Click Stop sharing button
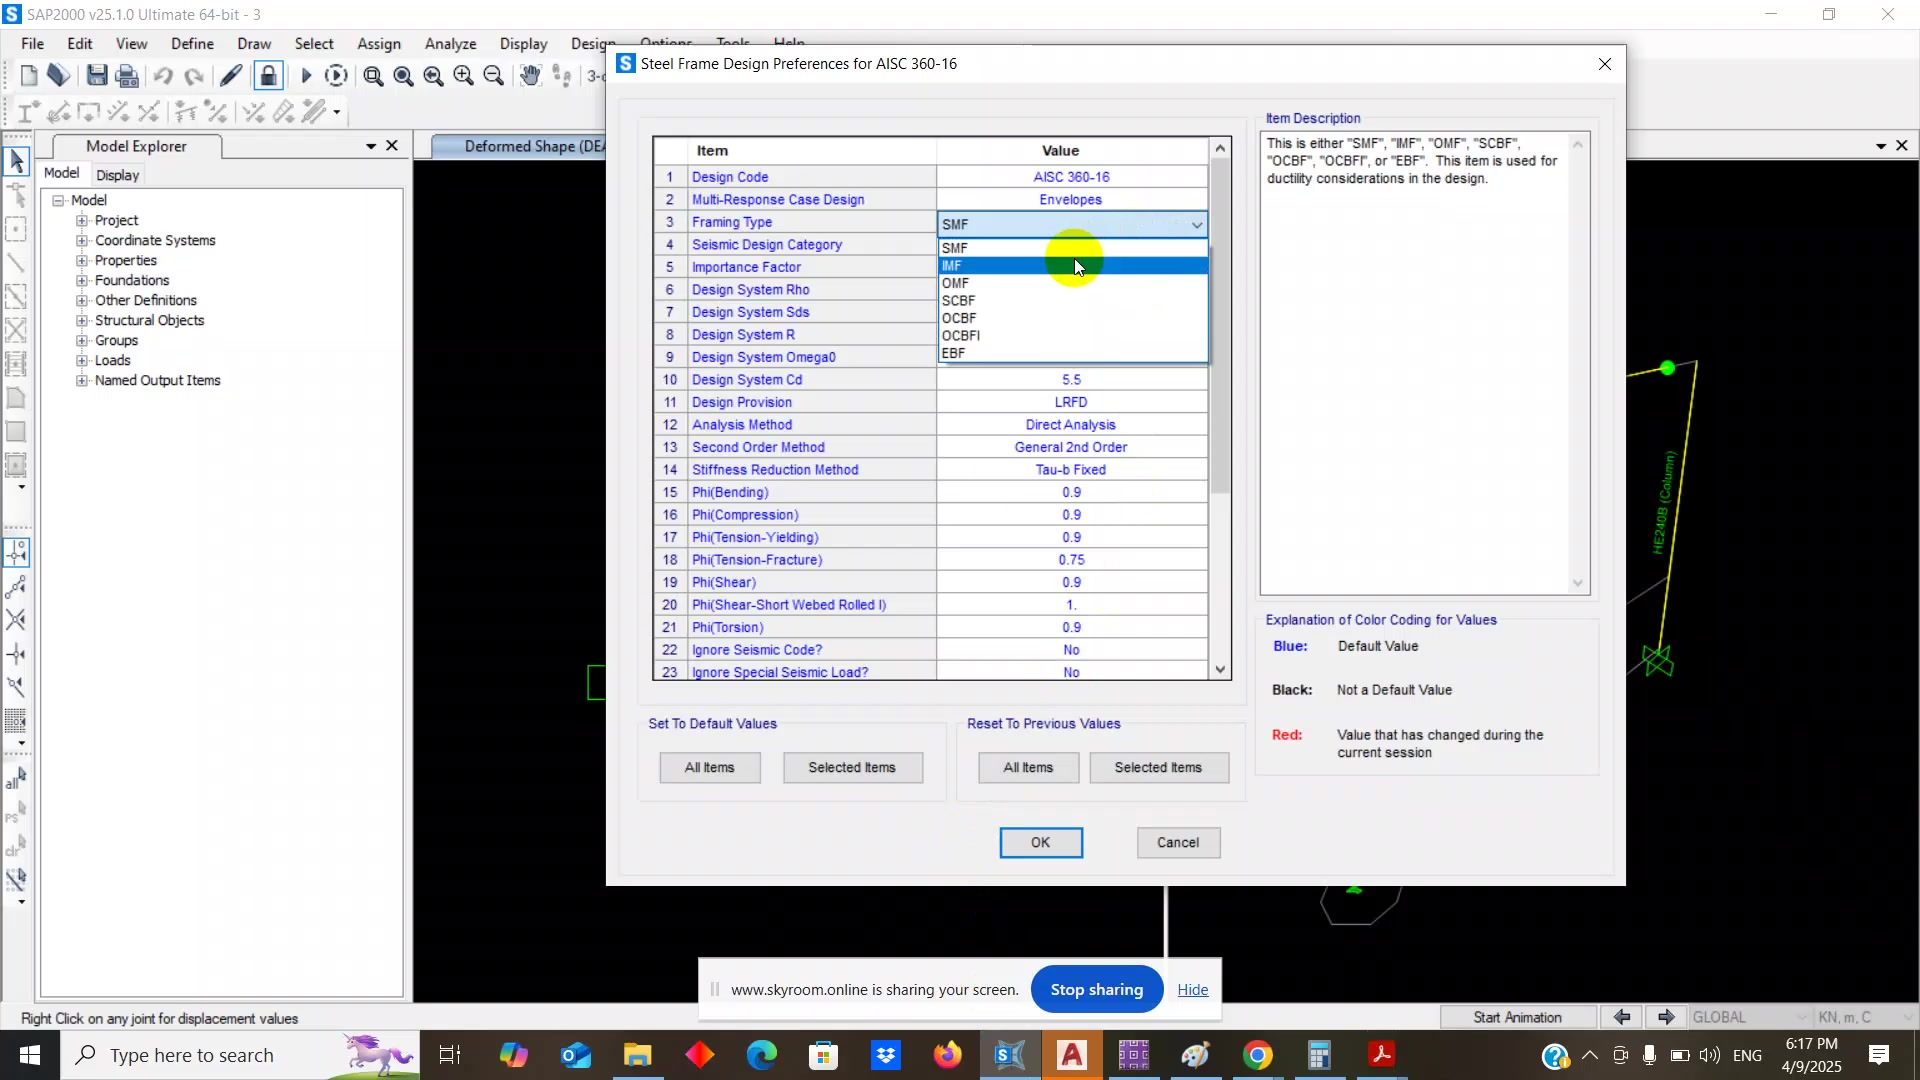 [x=1096, y=989]
